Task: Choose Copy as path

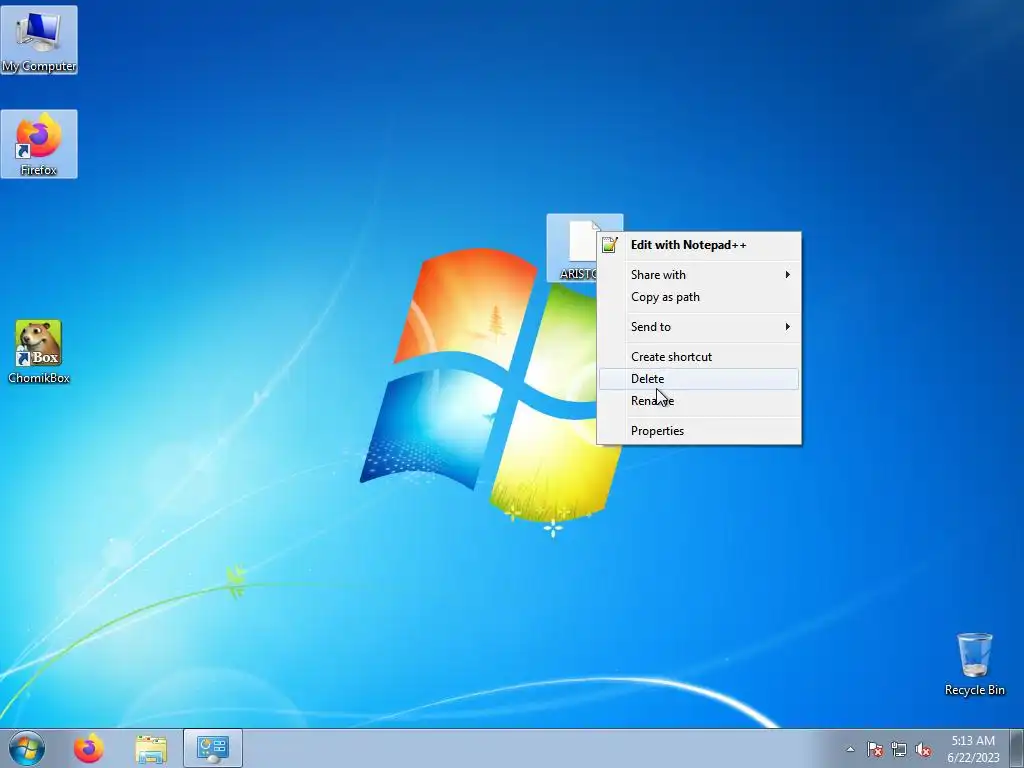Action: pos(699,297)
